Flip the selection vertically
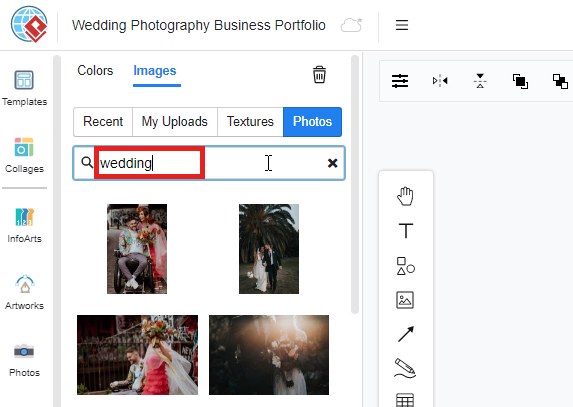 coord(480,81)
